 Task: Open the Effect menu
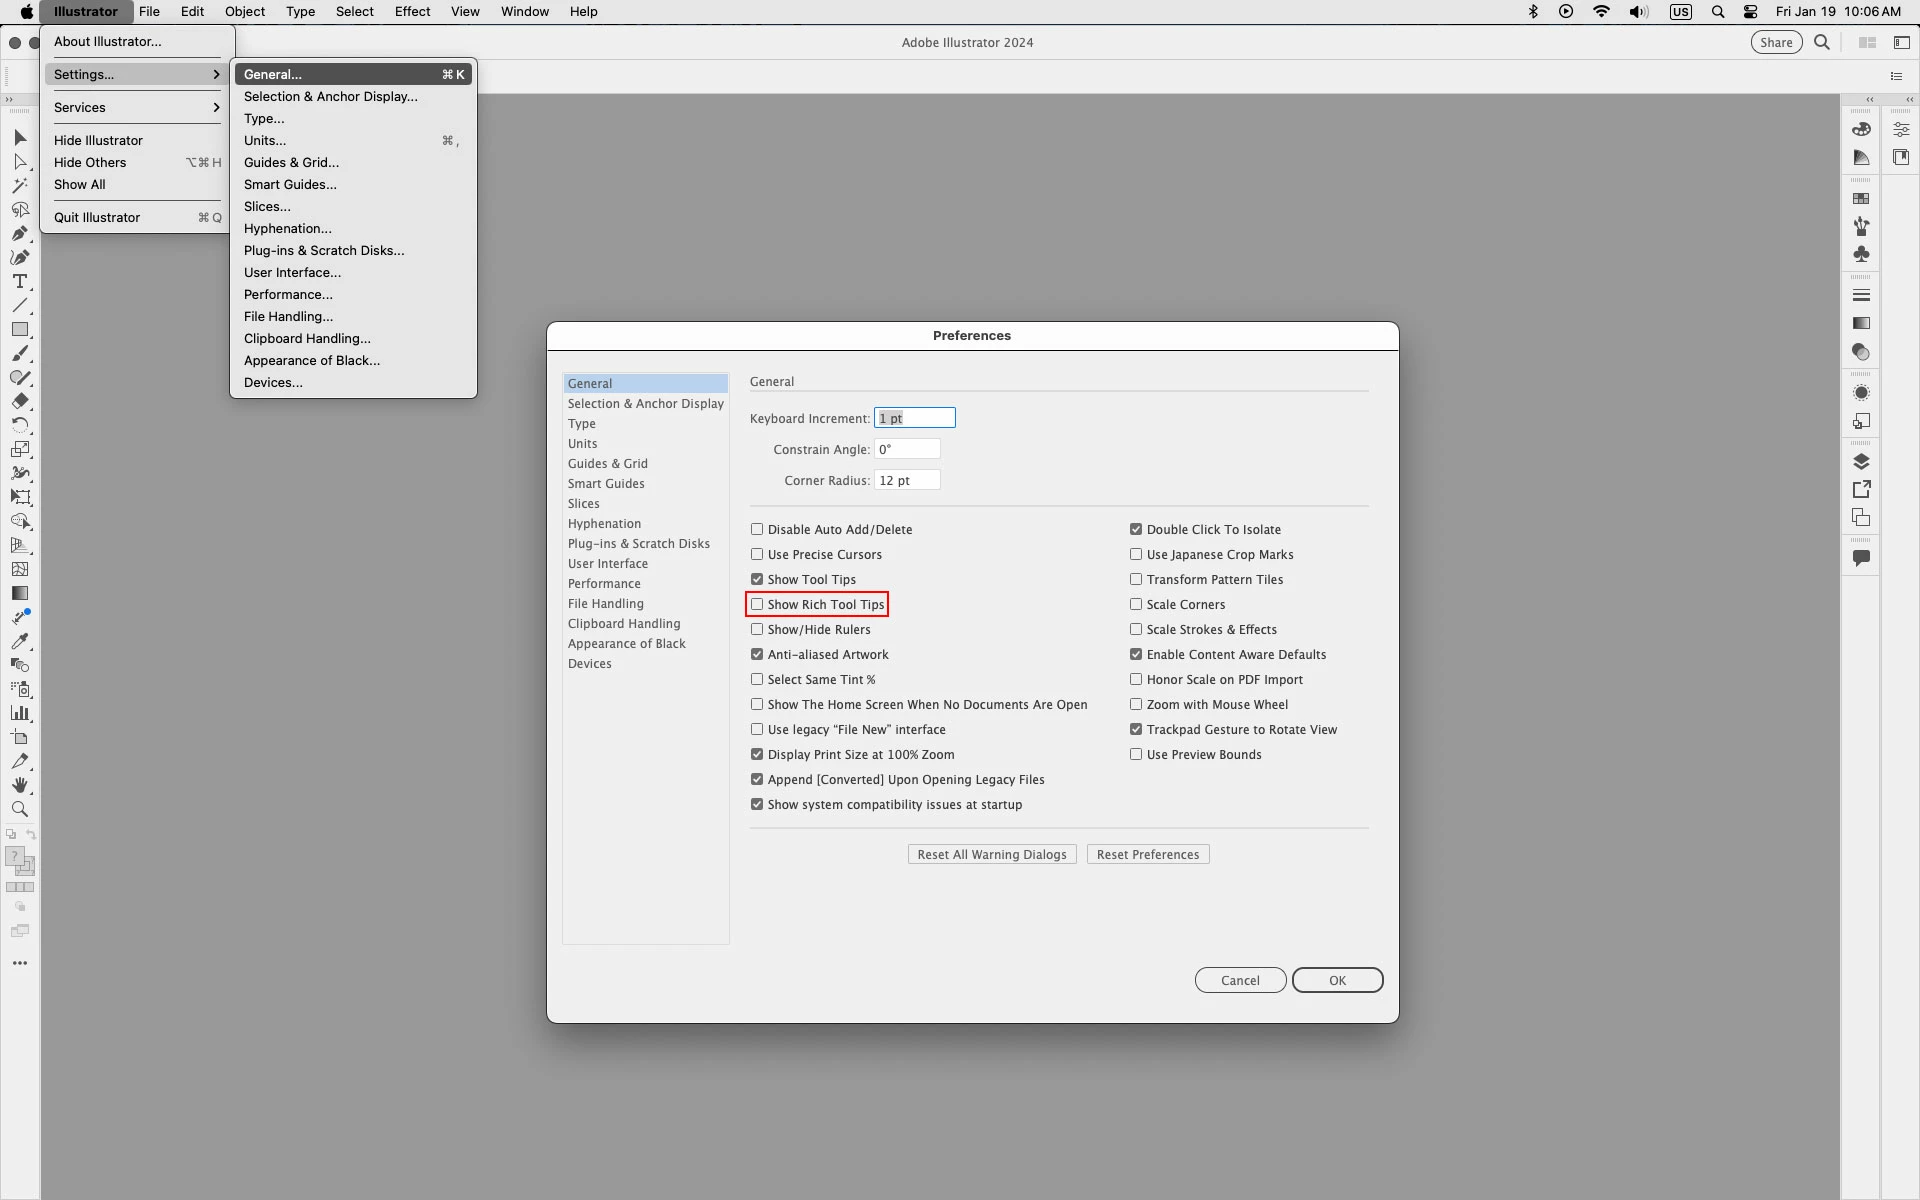click(x=412, y=12)
